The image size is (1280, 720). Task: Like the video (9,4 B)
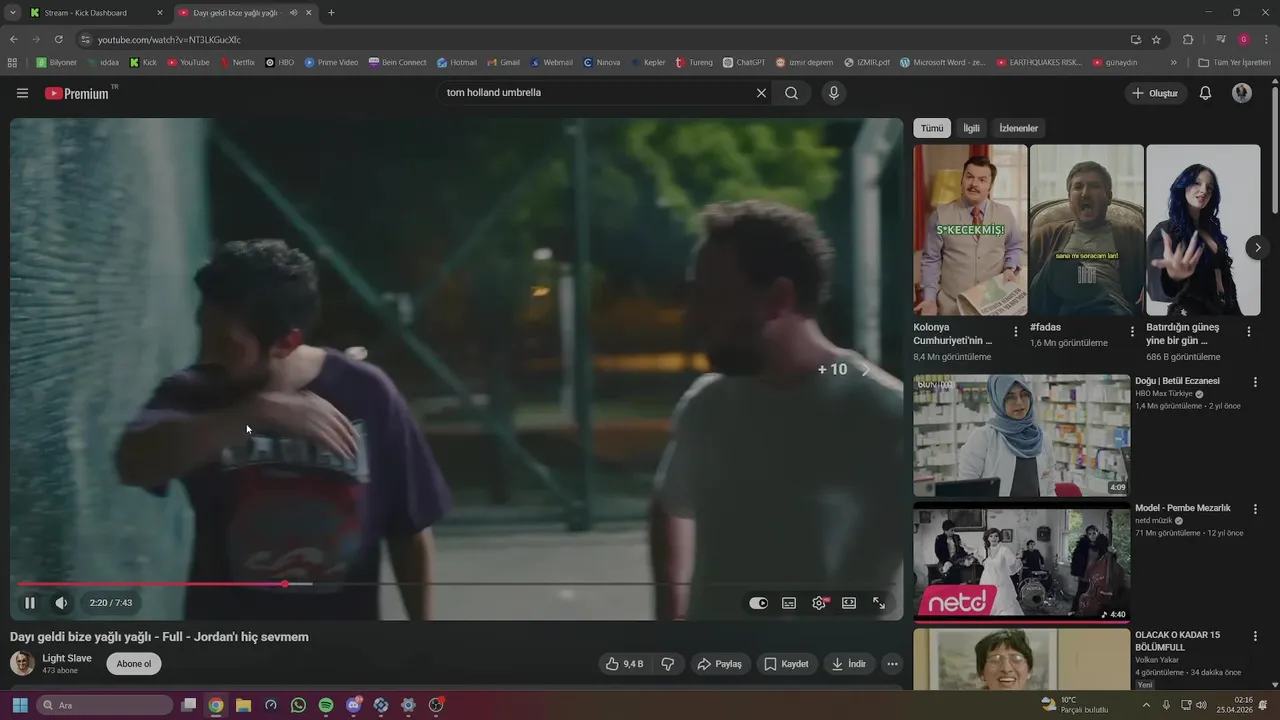(624, 664)
